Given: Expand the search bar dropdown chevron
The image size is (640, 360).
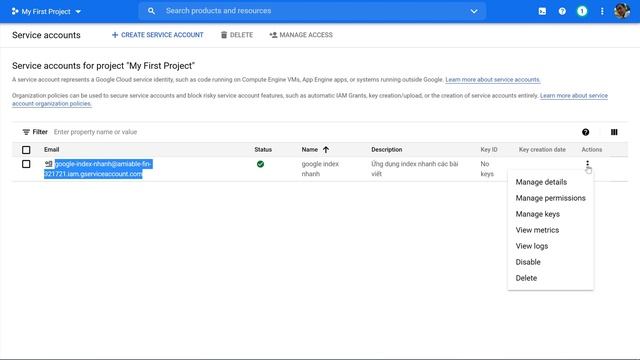Looking at the screenshot, I should [x=474, y=11].
